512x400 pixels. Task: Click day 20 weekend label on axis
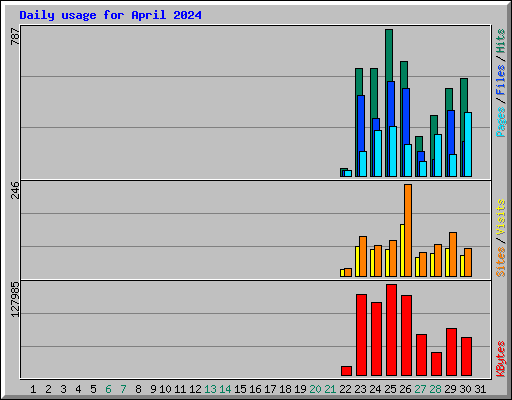coord(315,389)
